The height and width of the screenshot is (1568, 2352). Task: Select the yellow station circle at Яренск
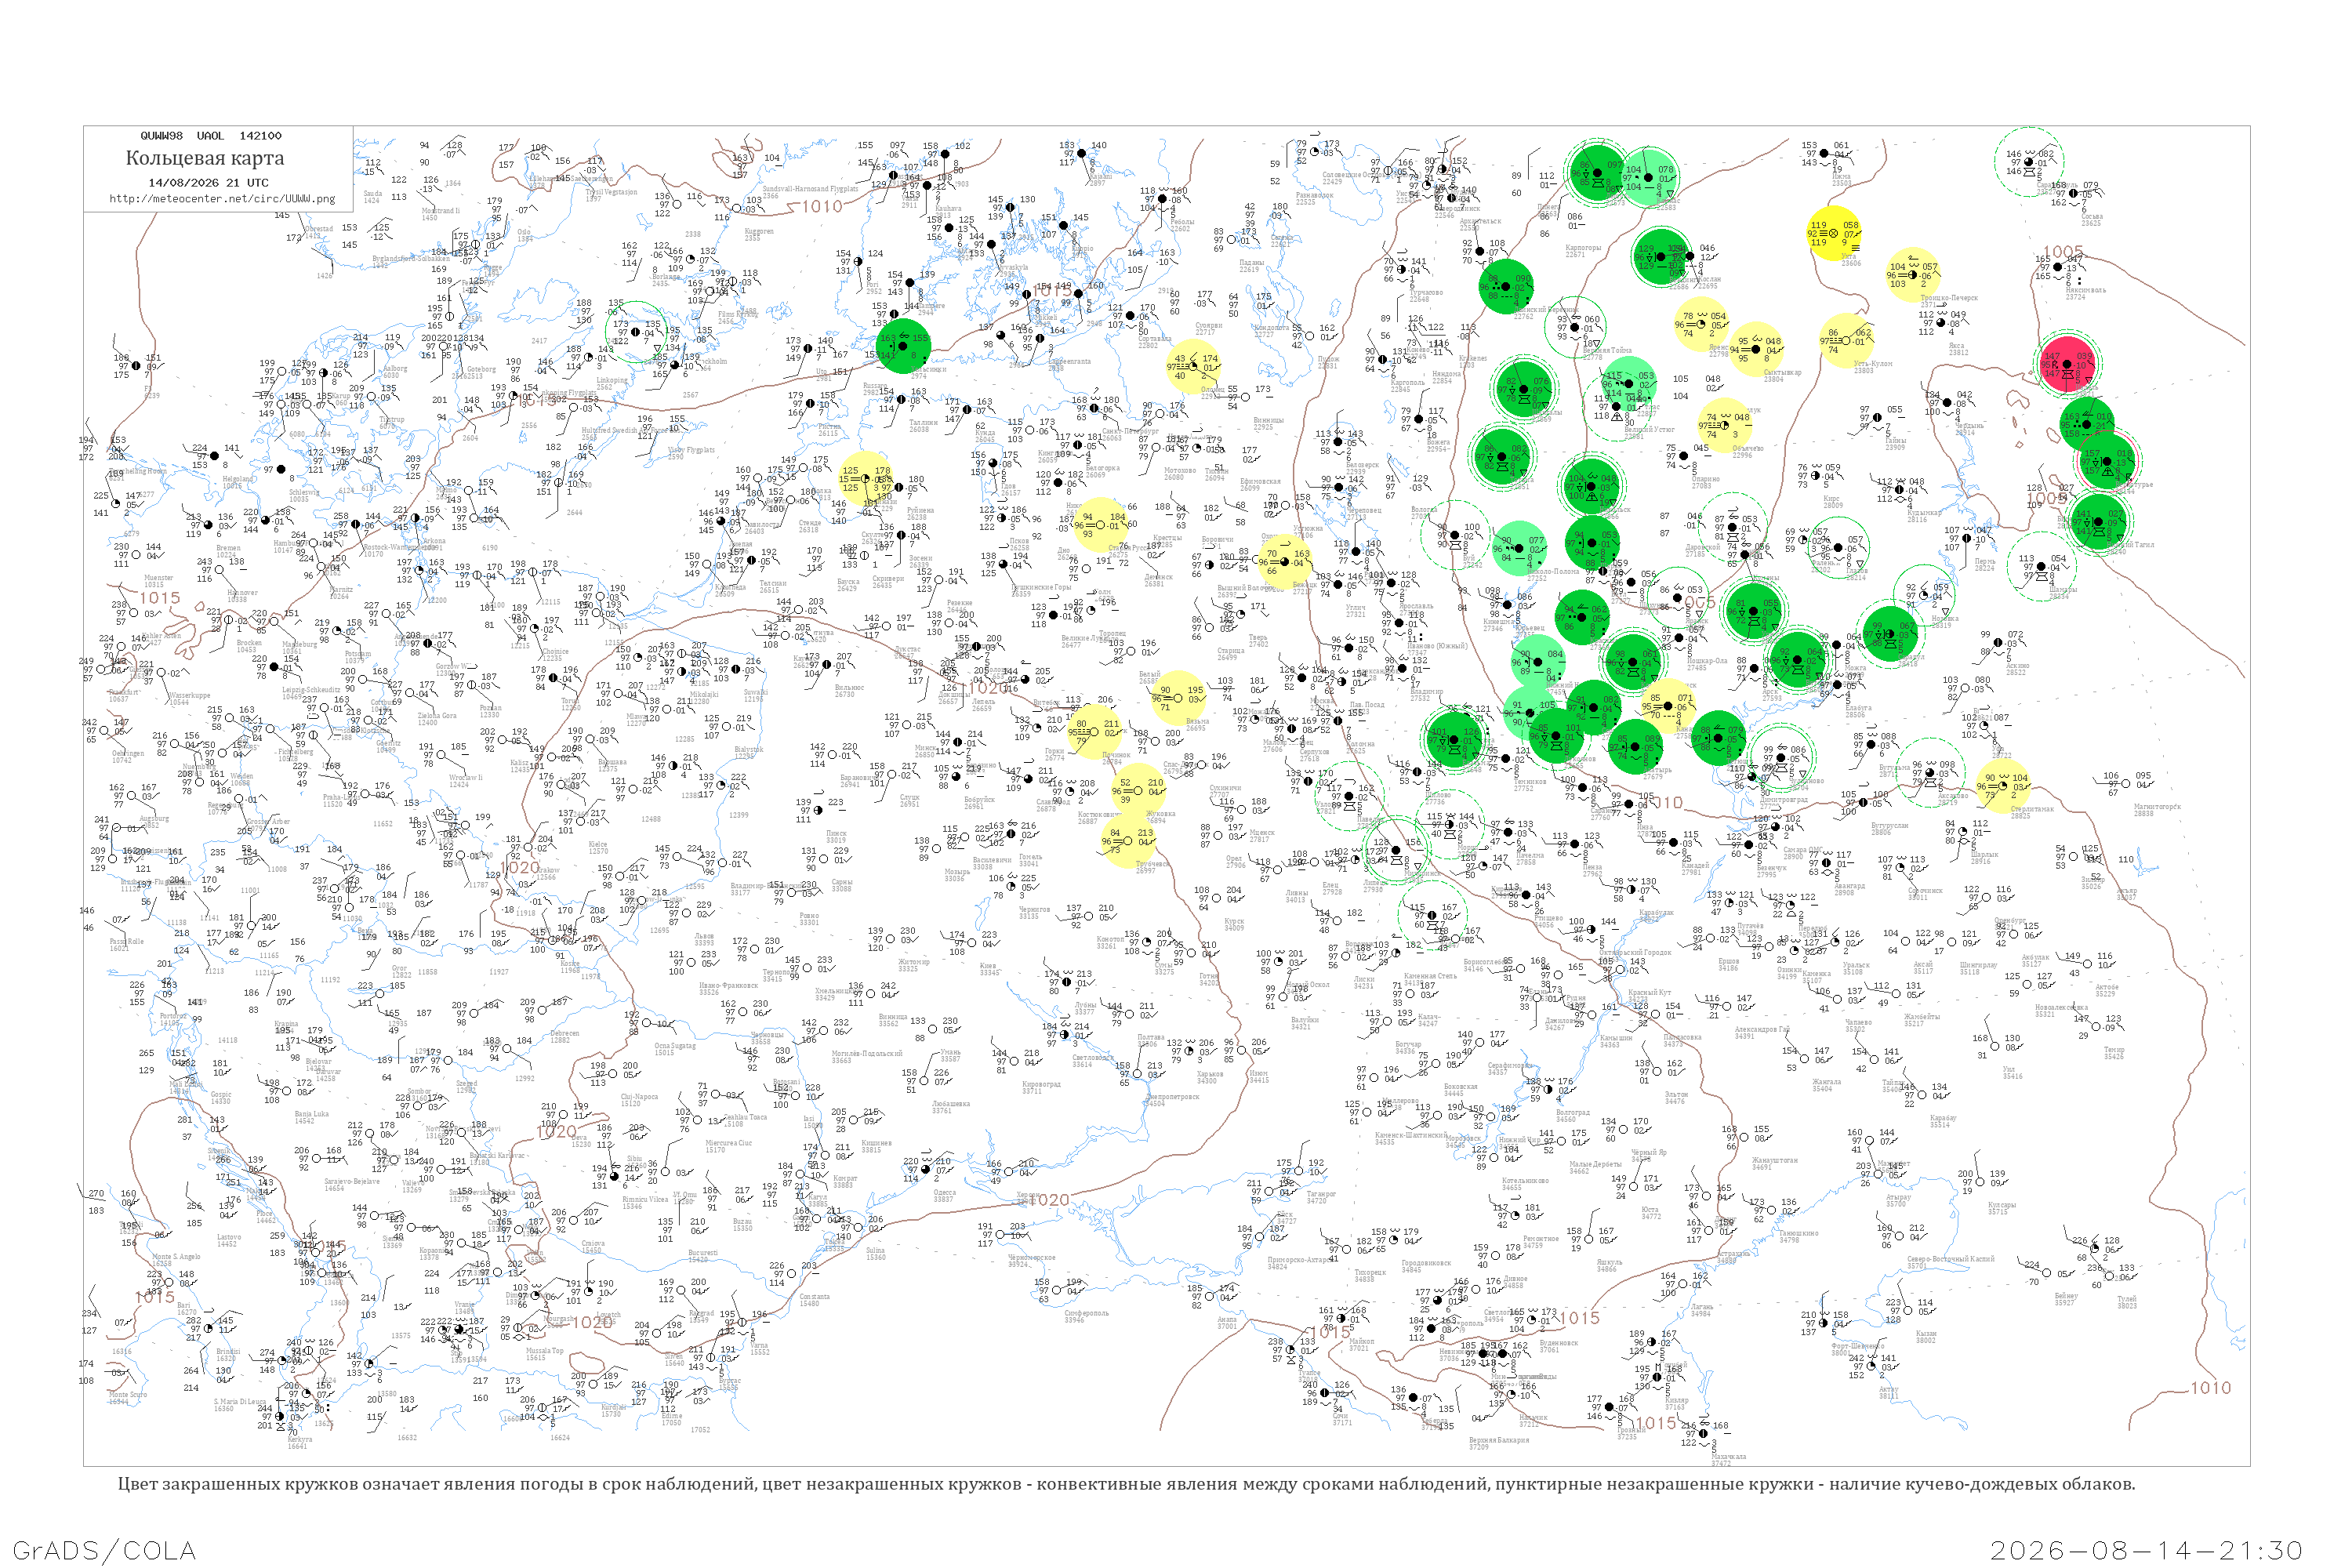1702,324
